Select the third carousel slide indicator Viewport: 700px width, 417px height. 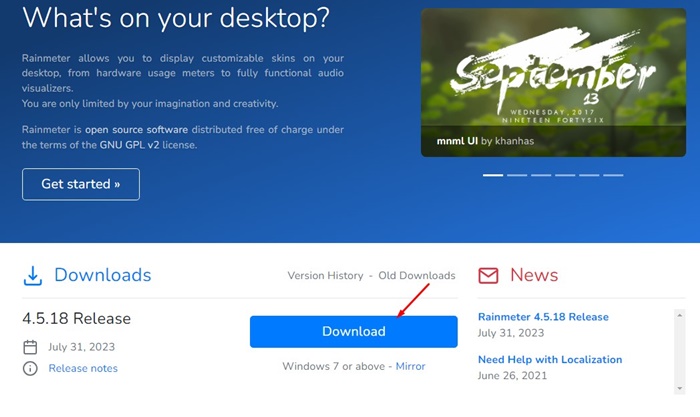pyautogui.click(x=541, y=175)
